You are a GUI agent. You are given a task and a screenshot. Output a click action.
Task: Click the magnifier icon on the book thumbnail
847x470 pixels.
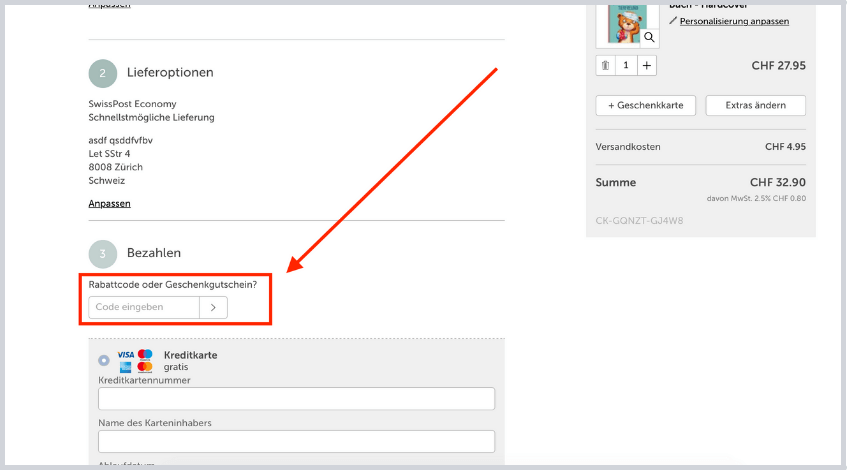(649, 37)
